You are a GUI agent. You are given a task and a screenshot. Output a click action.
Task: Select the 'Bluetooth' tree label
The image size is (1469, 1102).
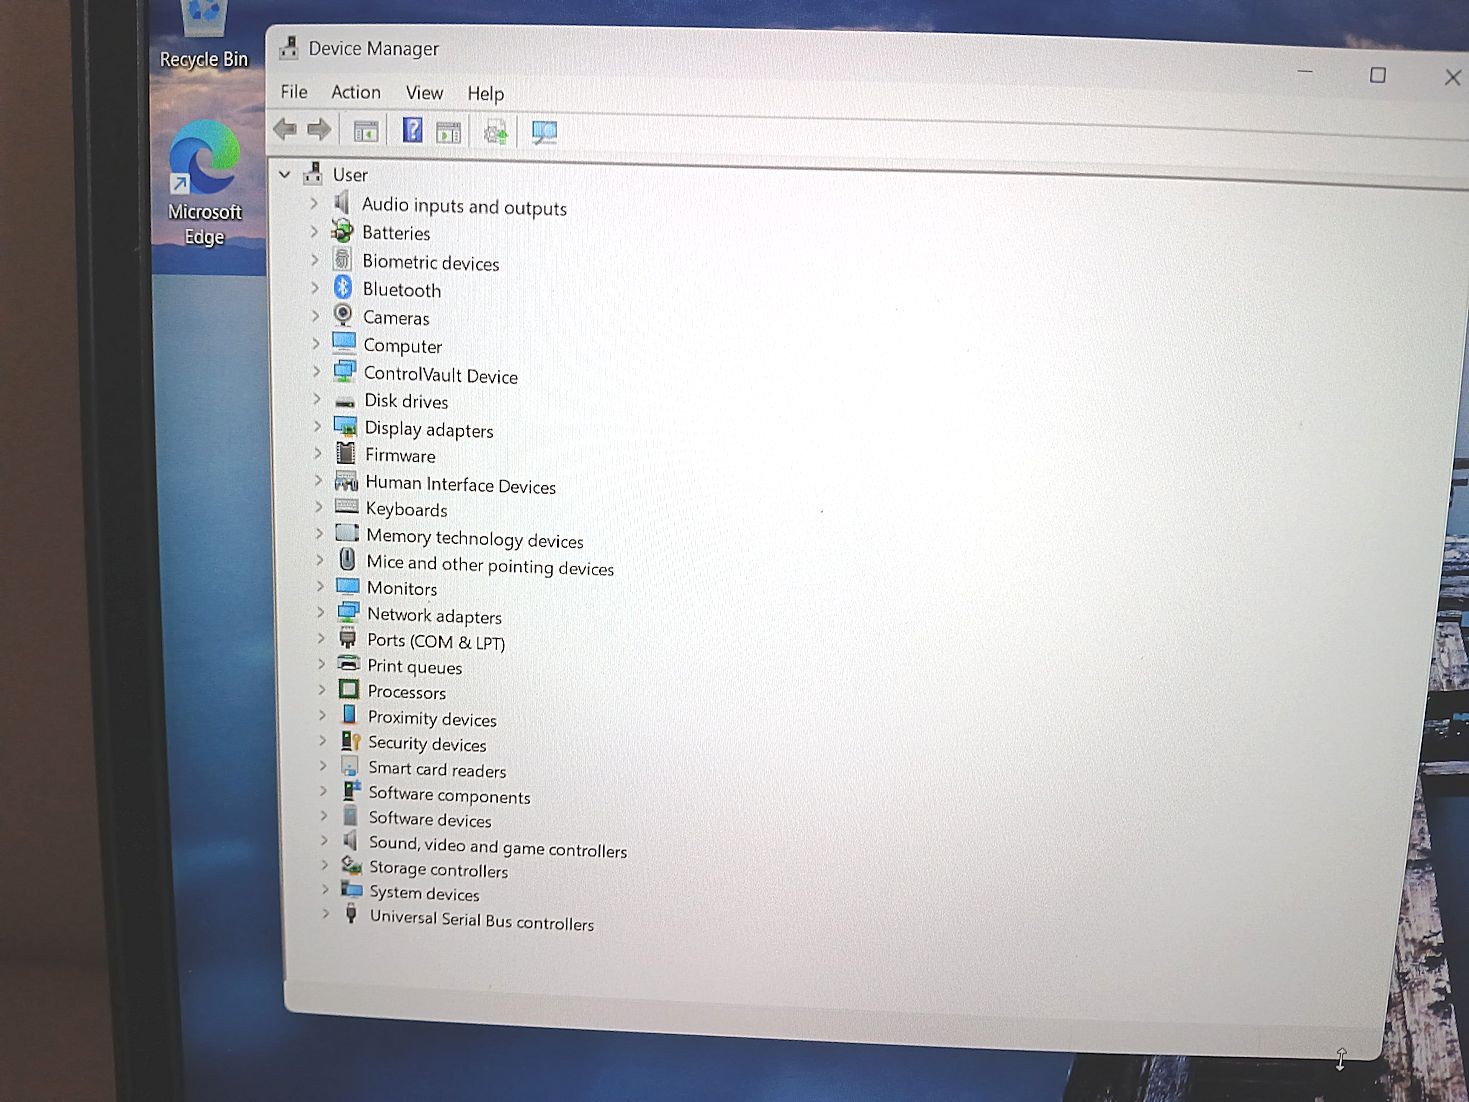402,290
